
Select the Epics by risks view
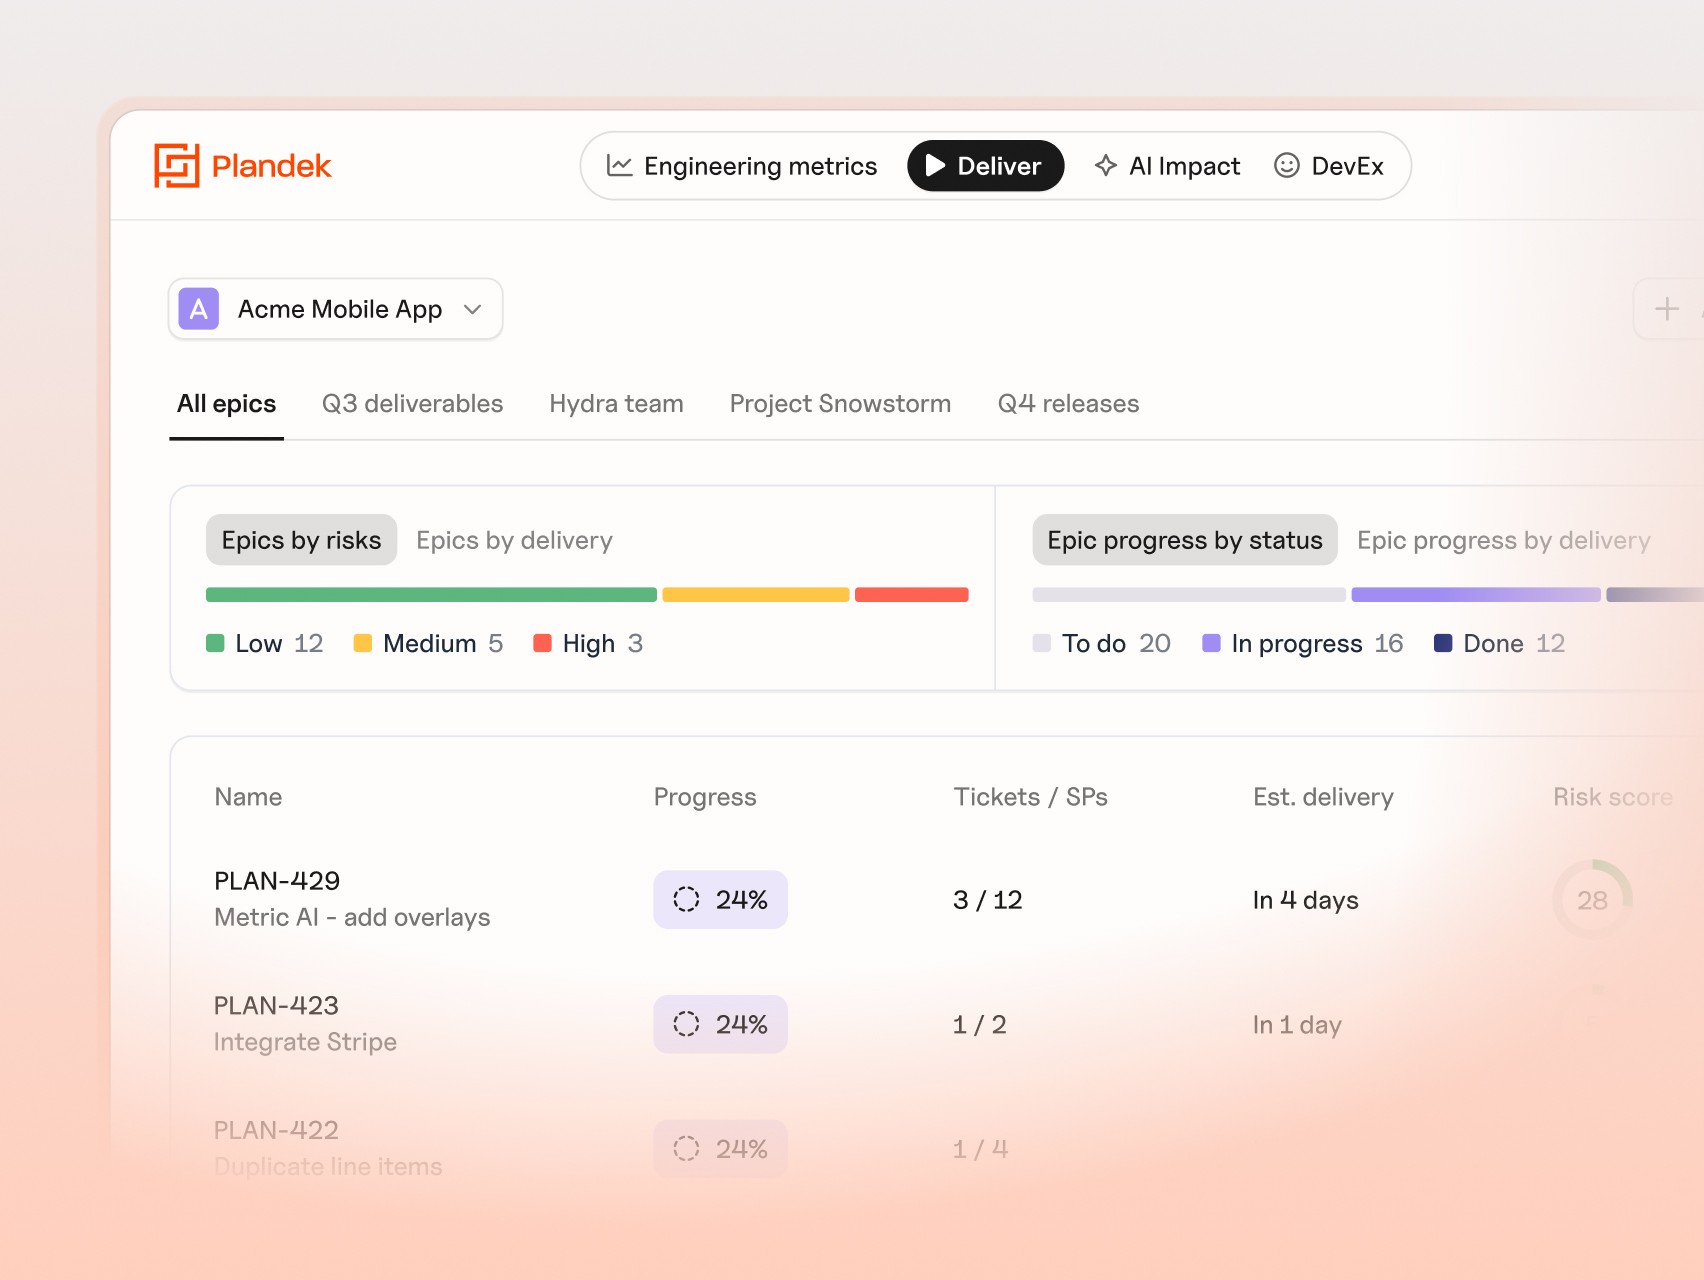click(x=301, y=540)
